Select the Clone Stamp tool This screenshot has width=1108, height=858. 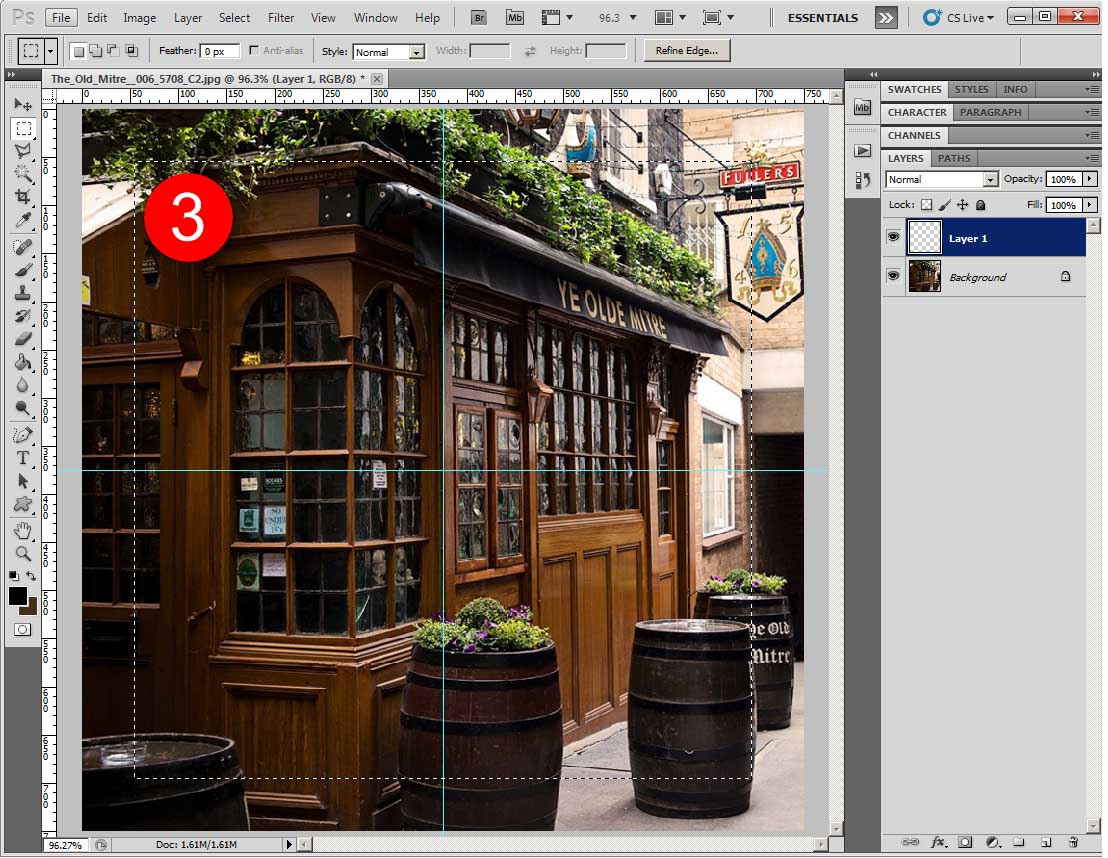(22, 293)
